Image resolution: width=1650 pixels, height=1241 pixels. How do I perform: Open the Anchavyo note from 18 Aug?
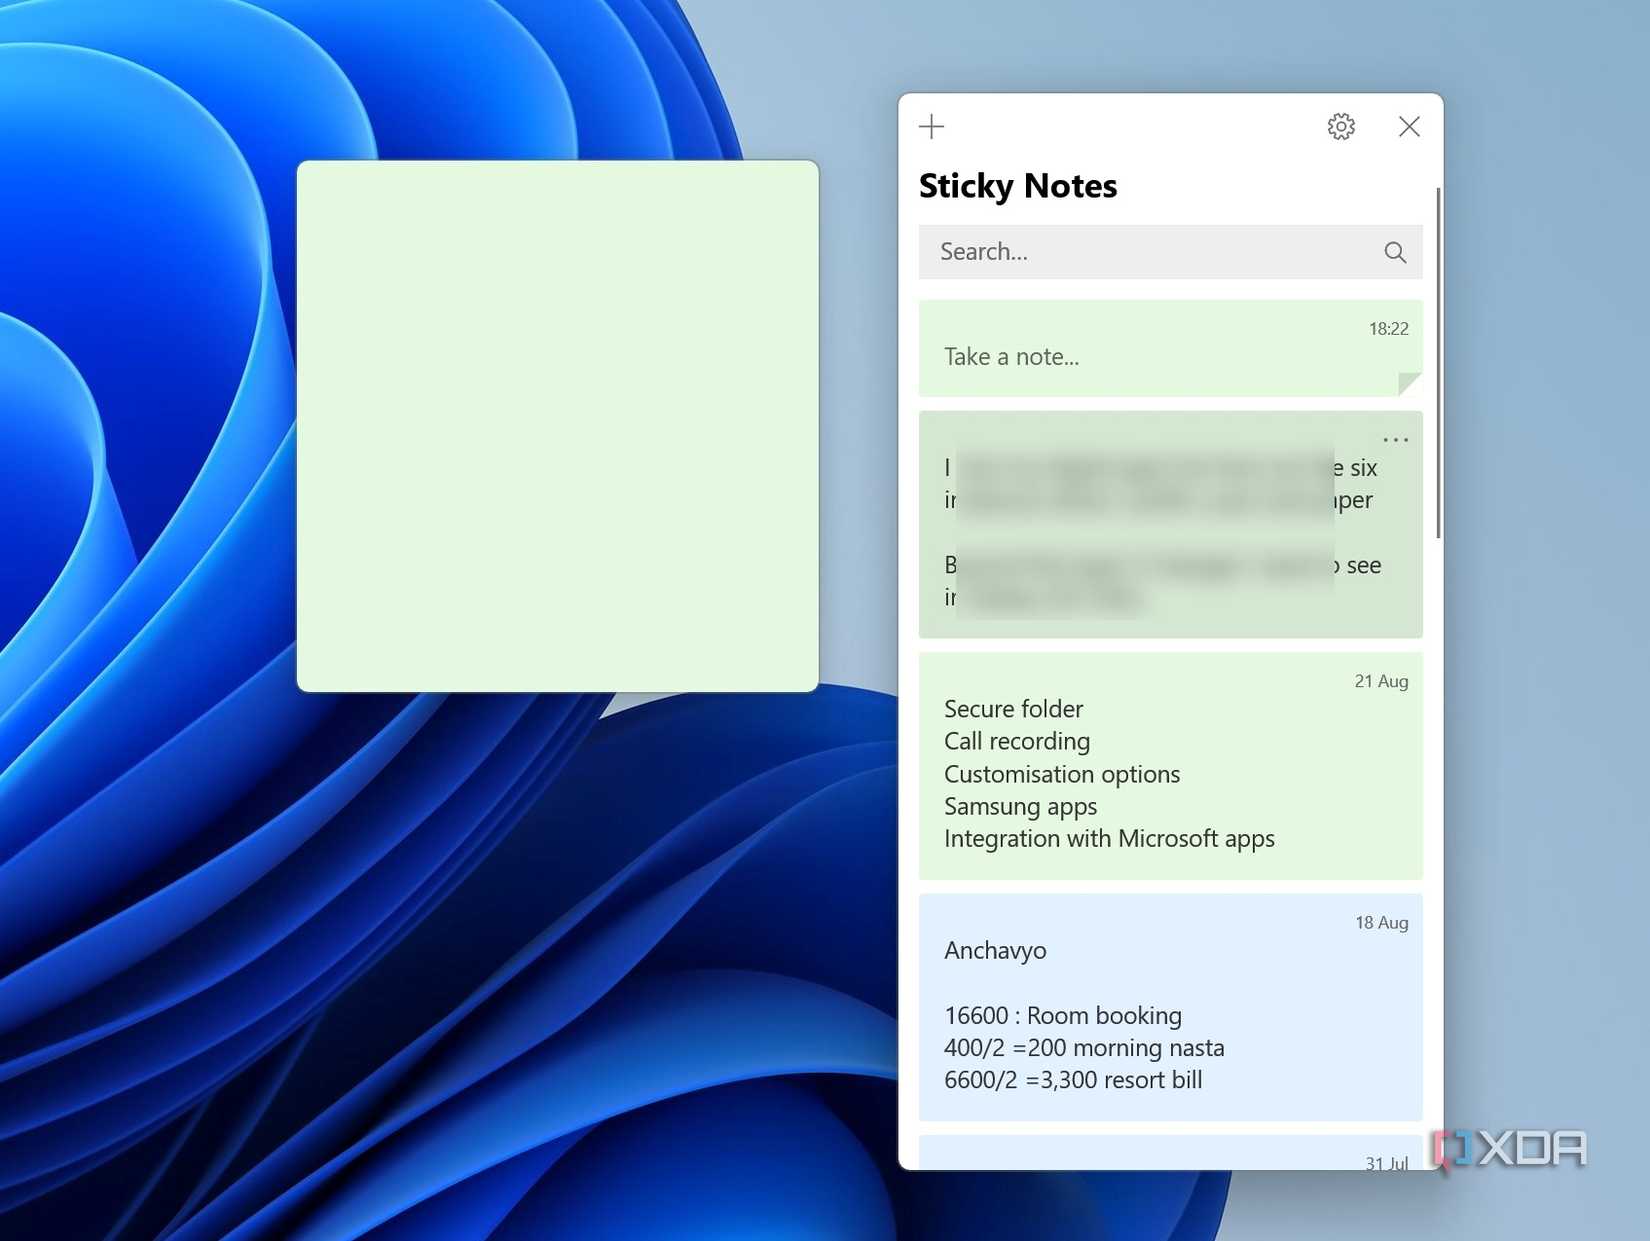click(x=1170, y=1010)
